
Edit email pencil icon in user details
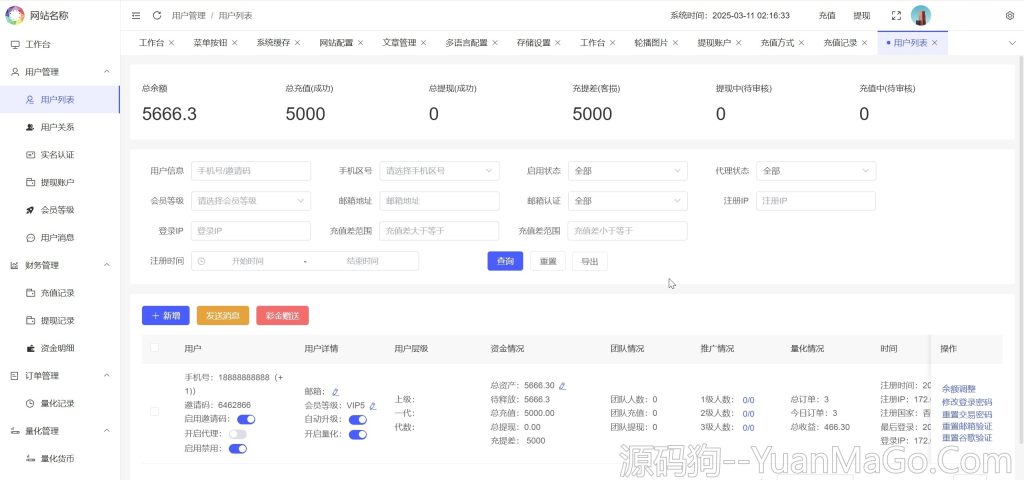coord(336,392)
